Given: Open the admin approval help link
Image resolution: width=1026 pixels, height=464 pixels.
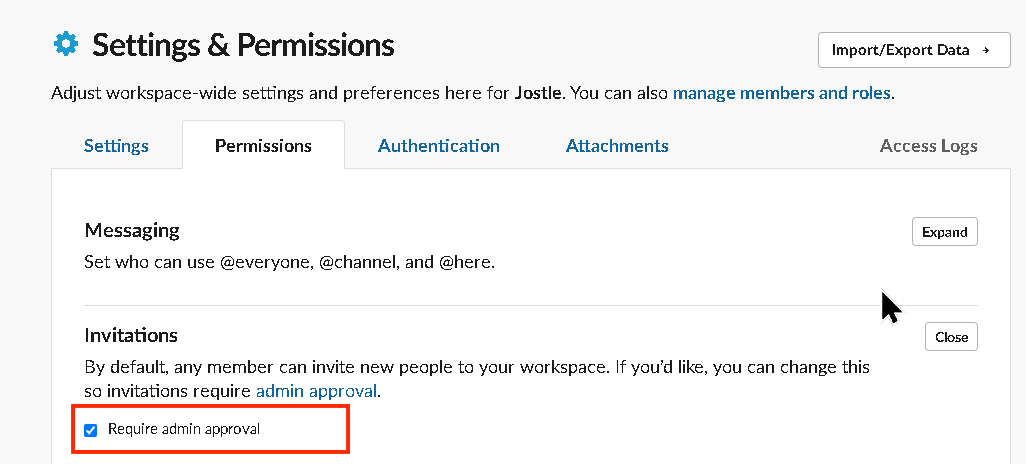Looking at the screenshot, I should 315,391.
